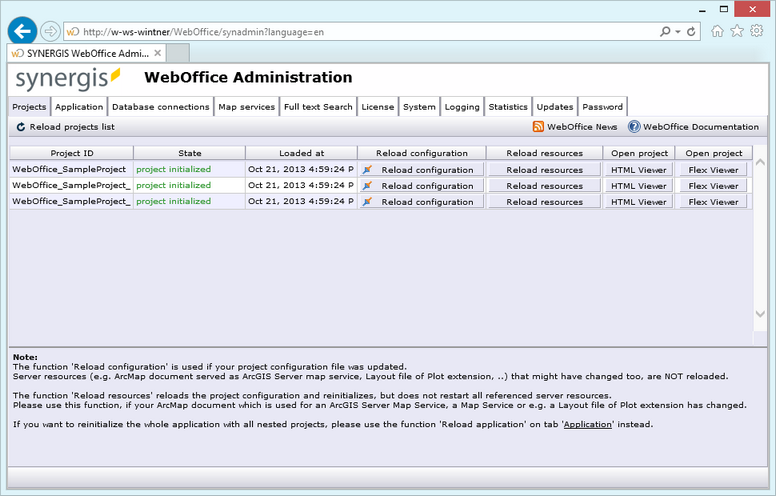
Task: Open second project row in Flex Viewer
Action: pos(713,186)
